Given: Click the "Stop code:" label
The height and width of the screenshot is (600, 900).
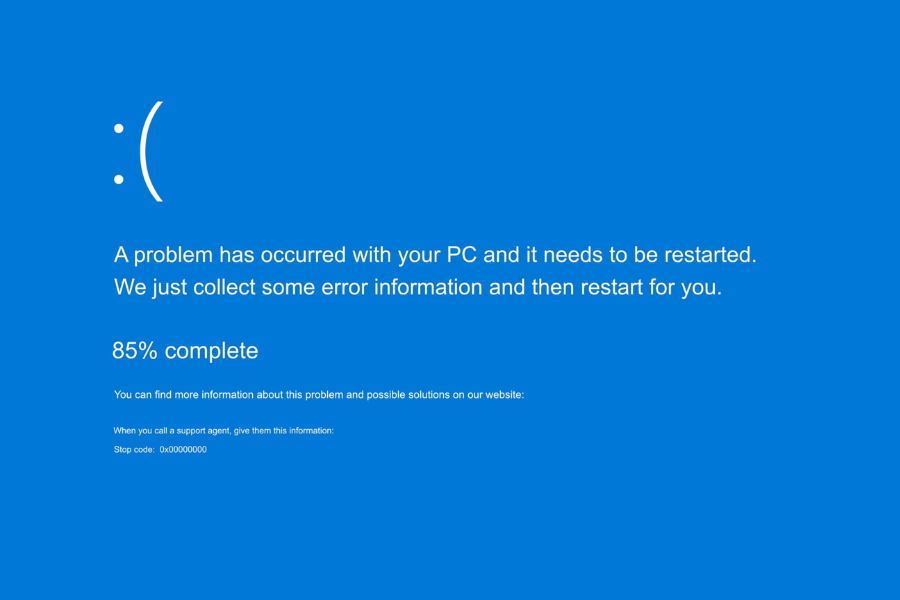Looking at the screenshot, I should tap(135, 450).
